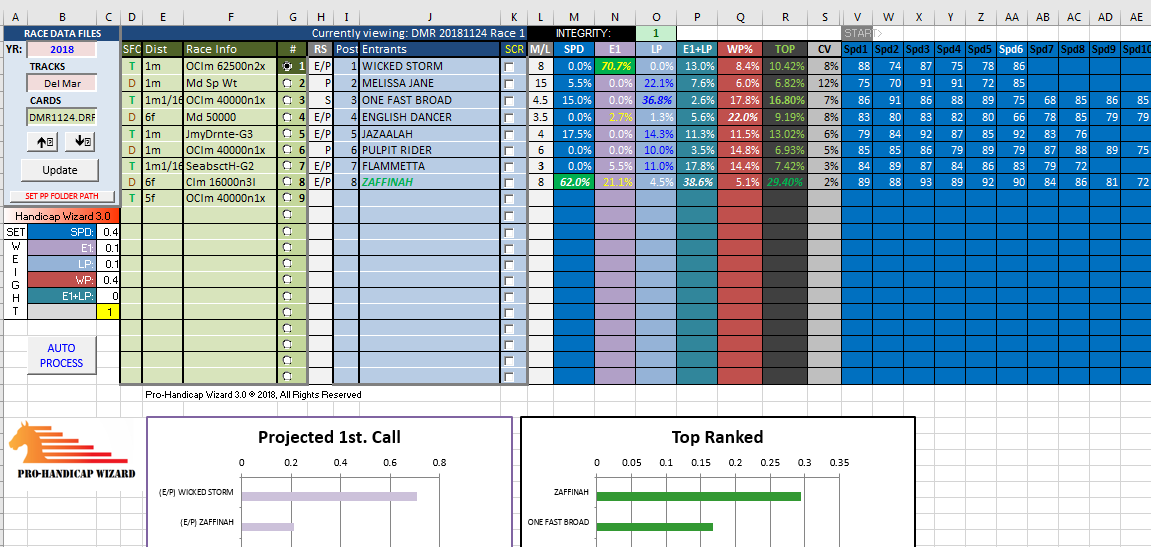Select race 9 radio button

coord(289,199)
